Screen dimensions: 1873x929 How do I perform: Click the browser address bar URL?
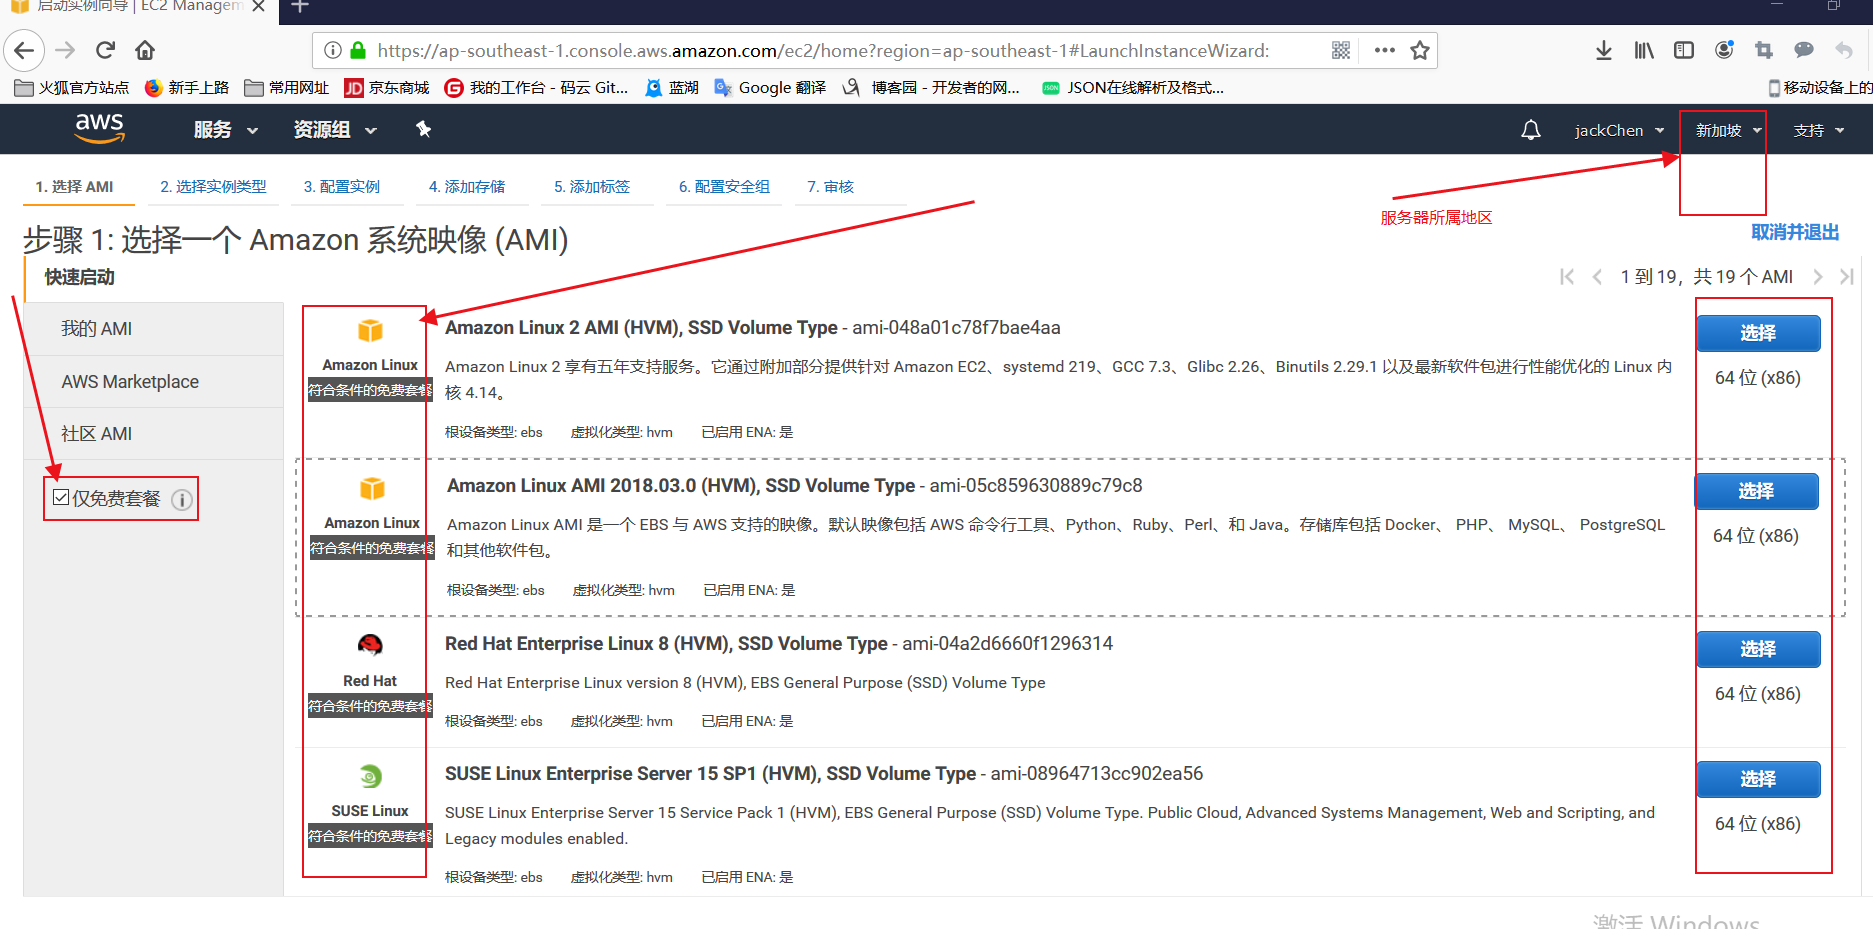(x=823, y=50)
